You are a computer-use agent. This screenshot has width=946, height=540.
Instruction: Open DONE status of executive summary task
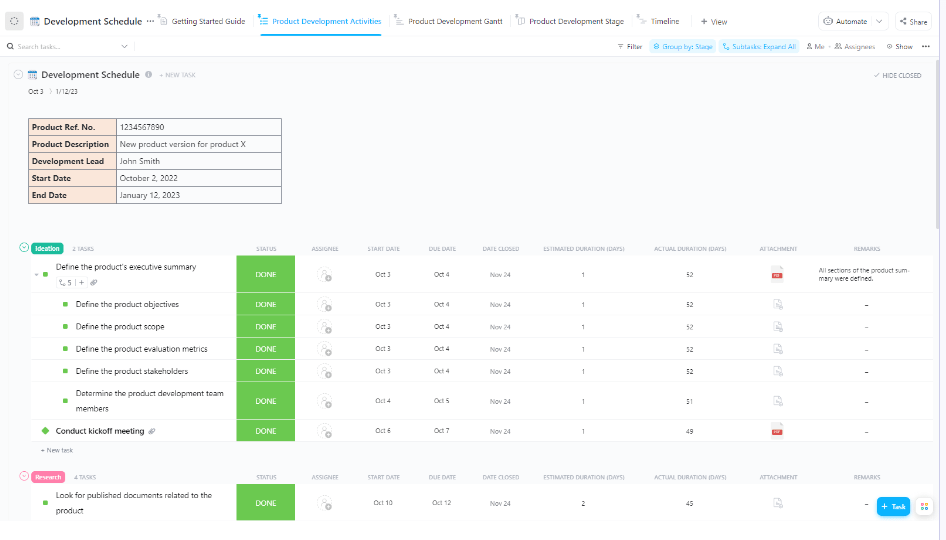click(265, 275)
